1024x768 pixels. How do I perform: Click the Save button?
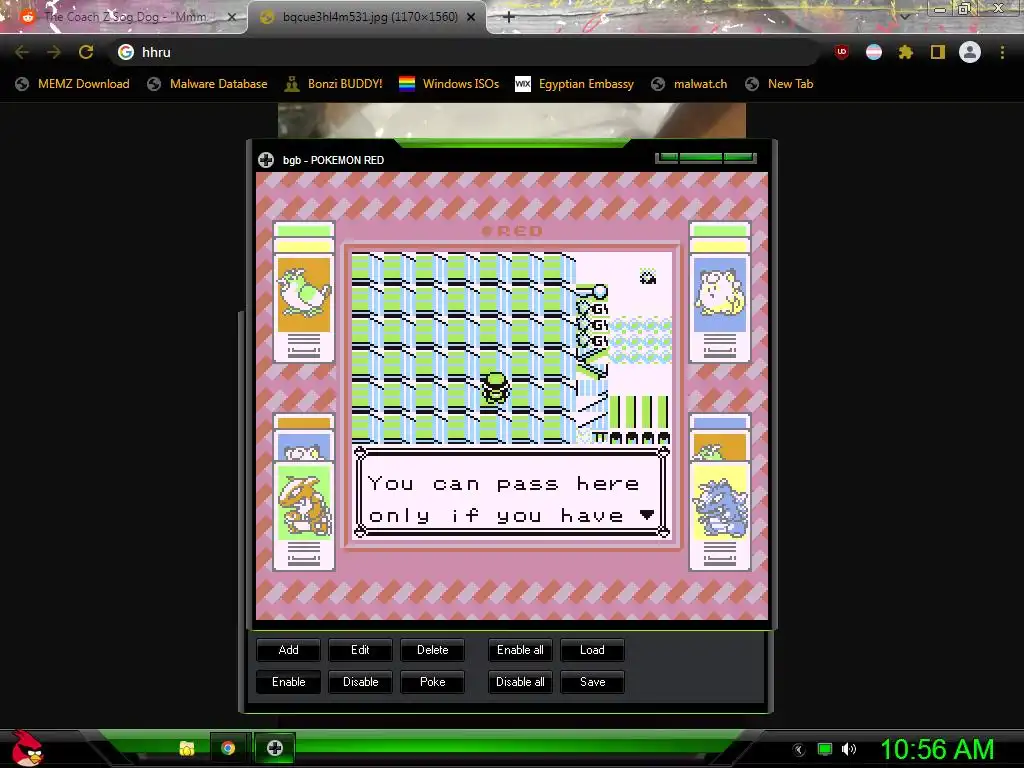tap(592, 682)
